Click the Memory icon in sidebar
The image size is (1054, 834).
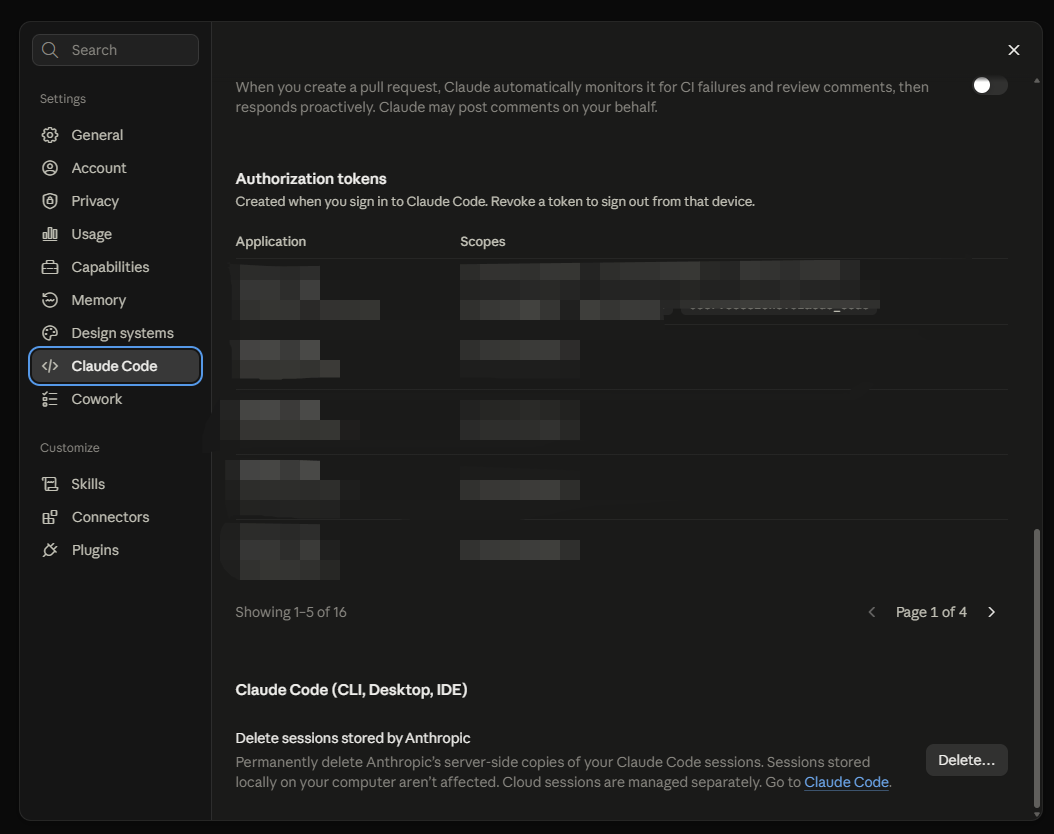point(50,300)
